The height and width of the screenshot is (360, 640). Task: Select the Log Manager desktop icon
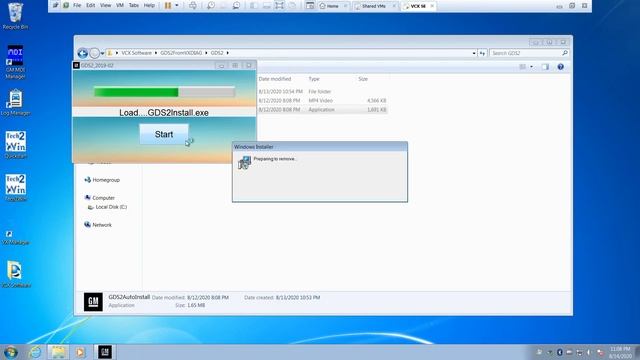pos(16,102)
